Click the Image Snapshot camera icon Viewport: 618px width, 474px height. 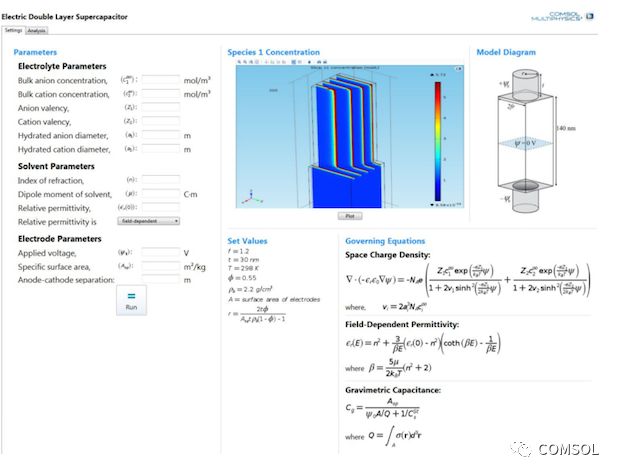click(x=319, y=62)
